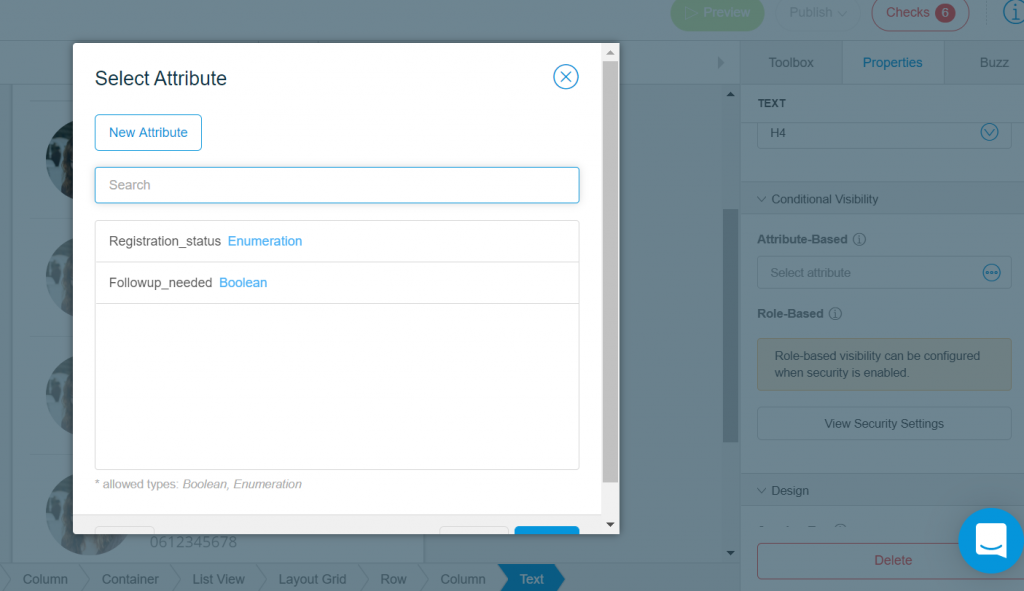This screenshot has width=1024, height=591.
Task: Click the Select attribute field
Action: click(884, 272)
